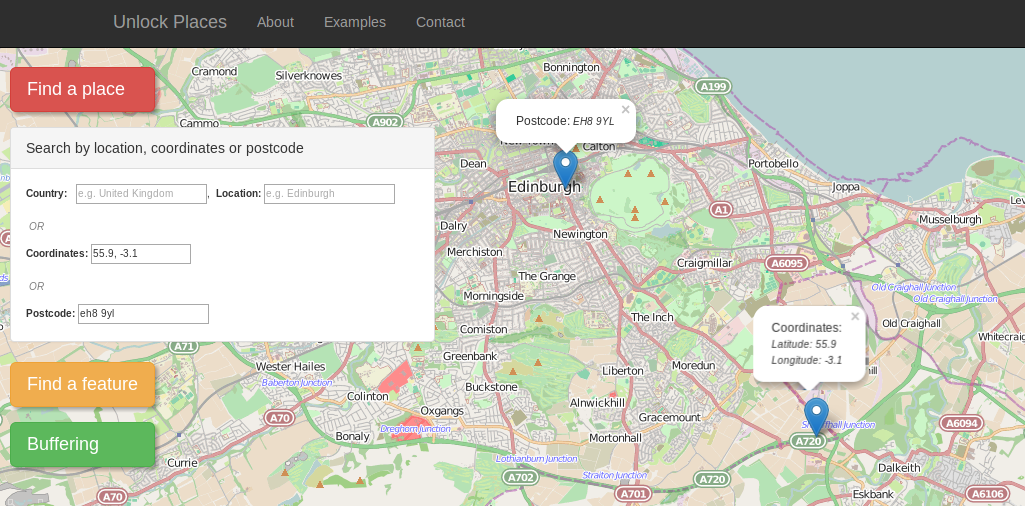Screen dimensions: 1025x506
Task: Open the Contact navigation link
Action: click(x=440, y=22)
